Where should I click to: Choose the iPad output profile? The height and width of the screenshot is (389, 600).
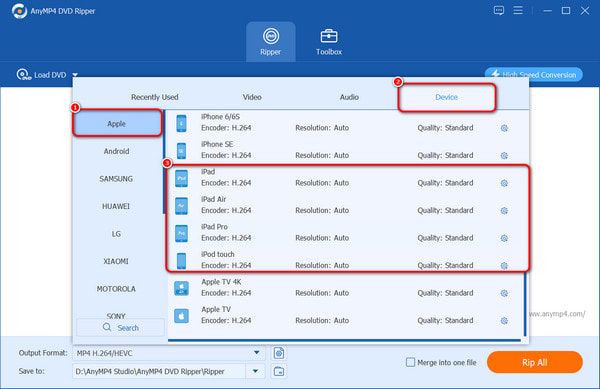tap(347, 179)
